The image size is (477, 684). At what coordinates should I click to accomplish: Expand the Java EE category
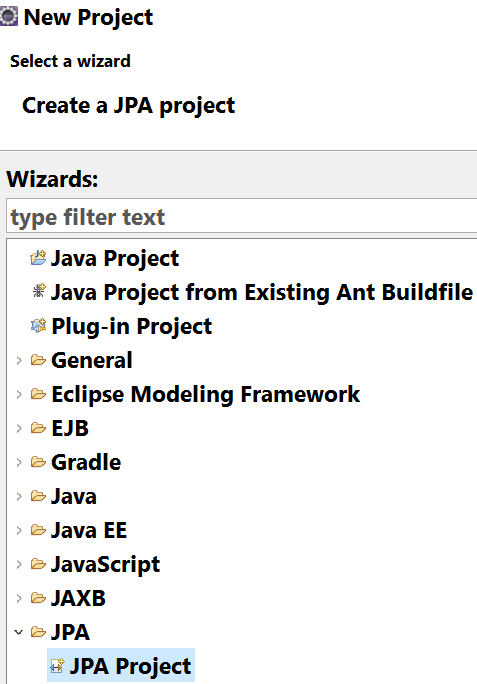pos(19,530)
